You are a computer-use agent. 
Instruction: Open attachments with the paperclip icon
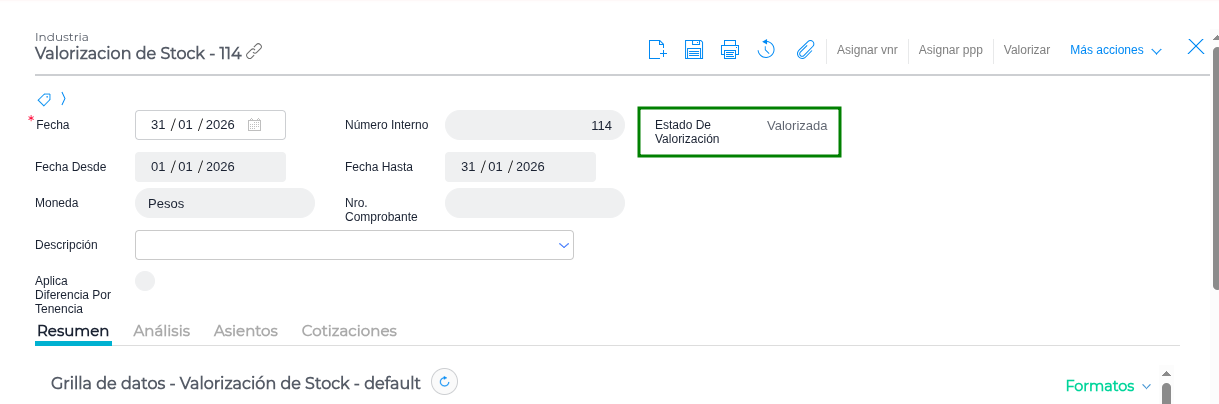805,50
